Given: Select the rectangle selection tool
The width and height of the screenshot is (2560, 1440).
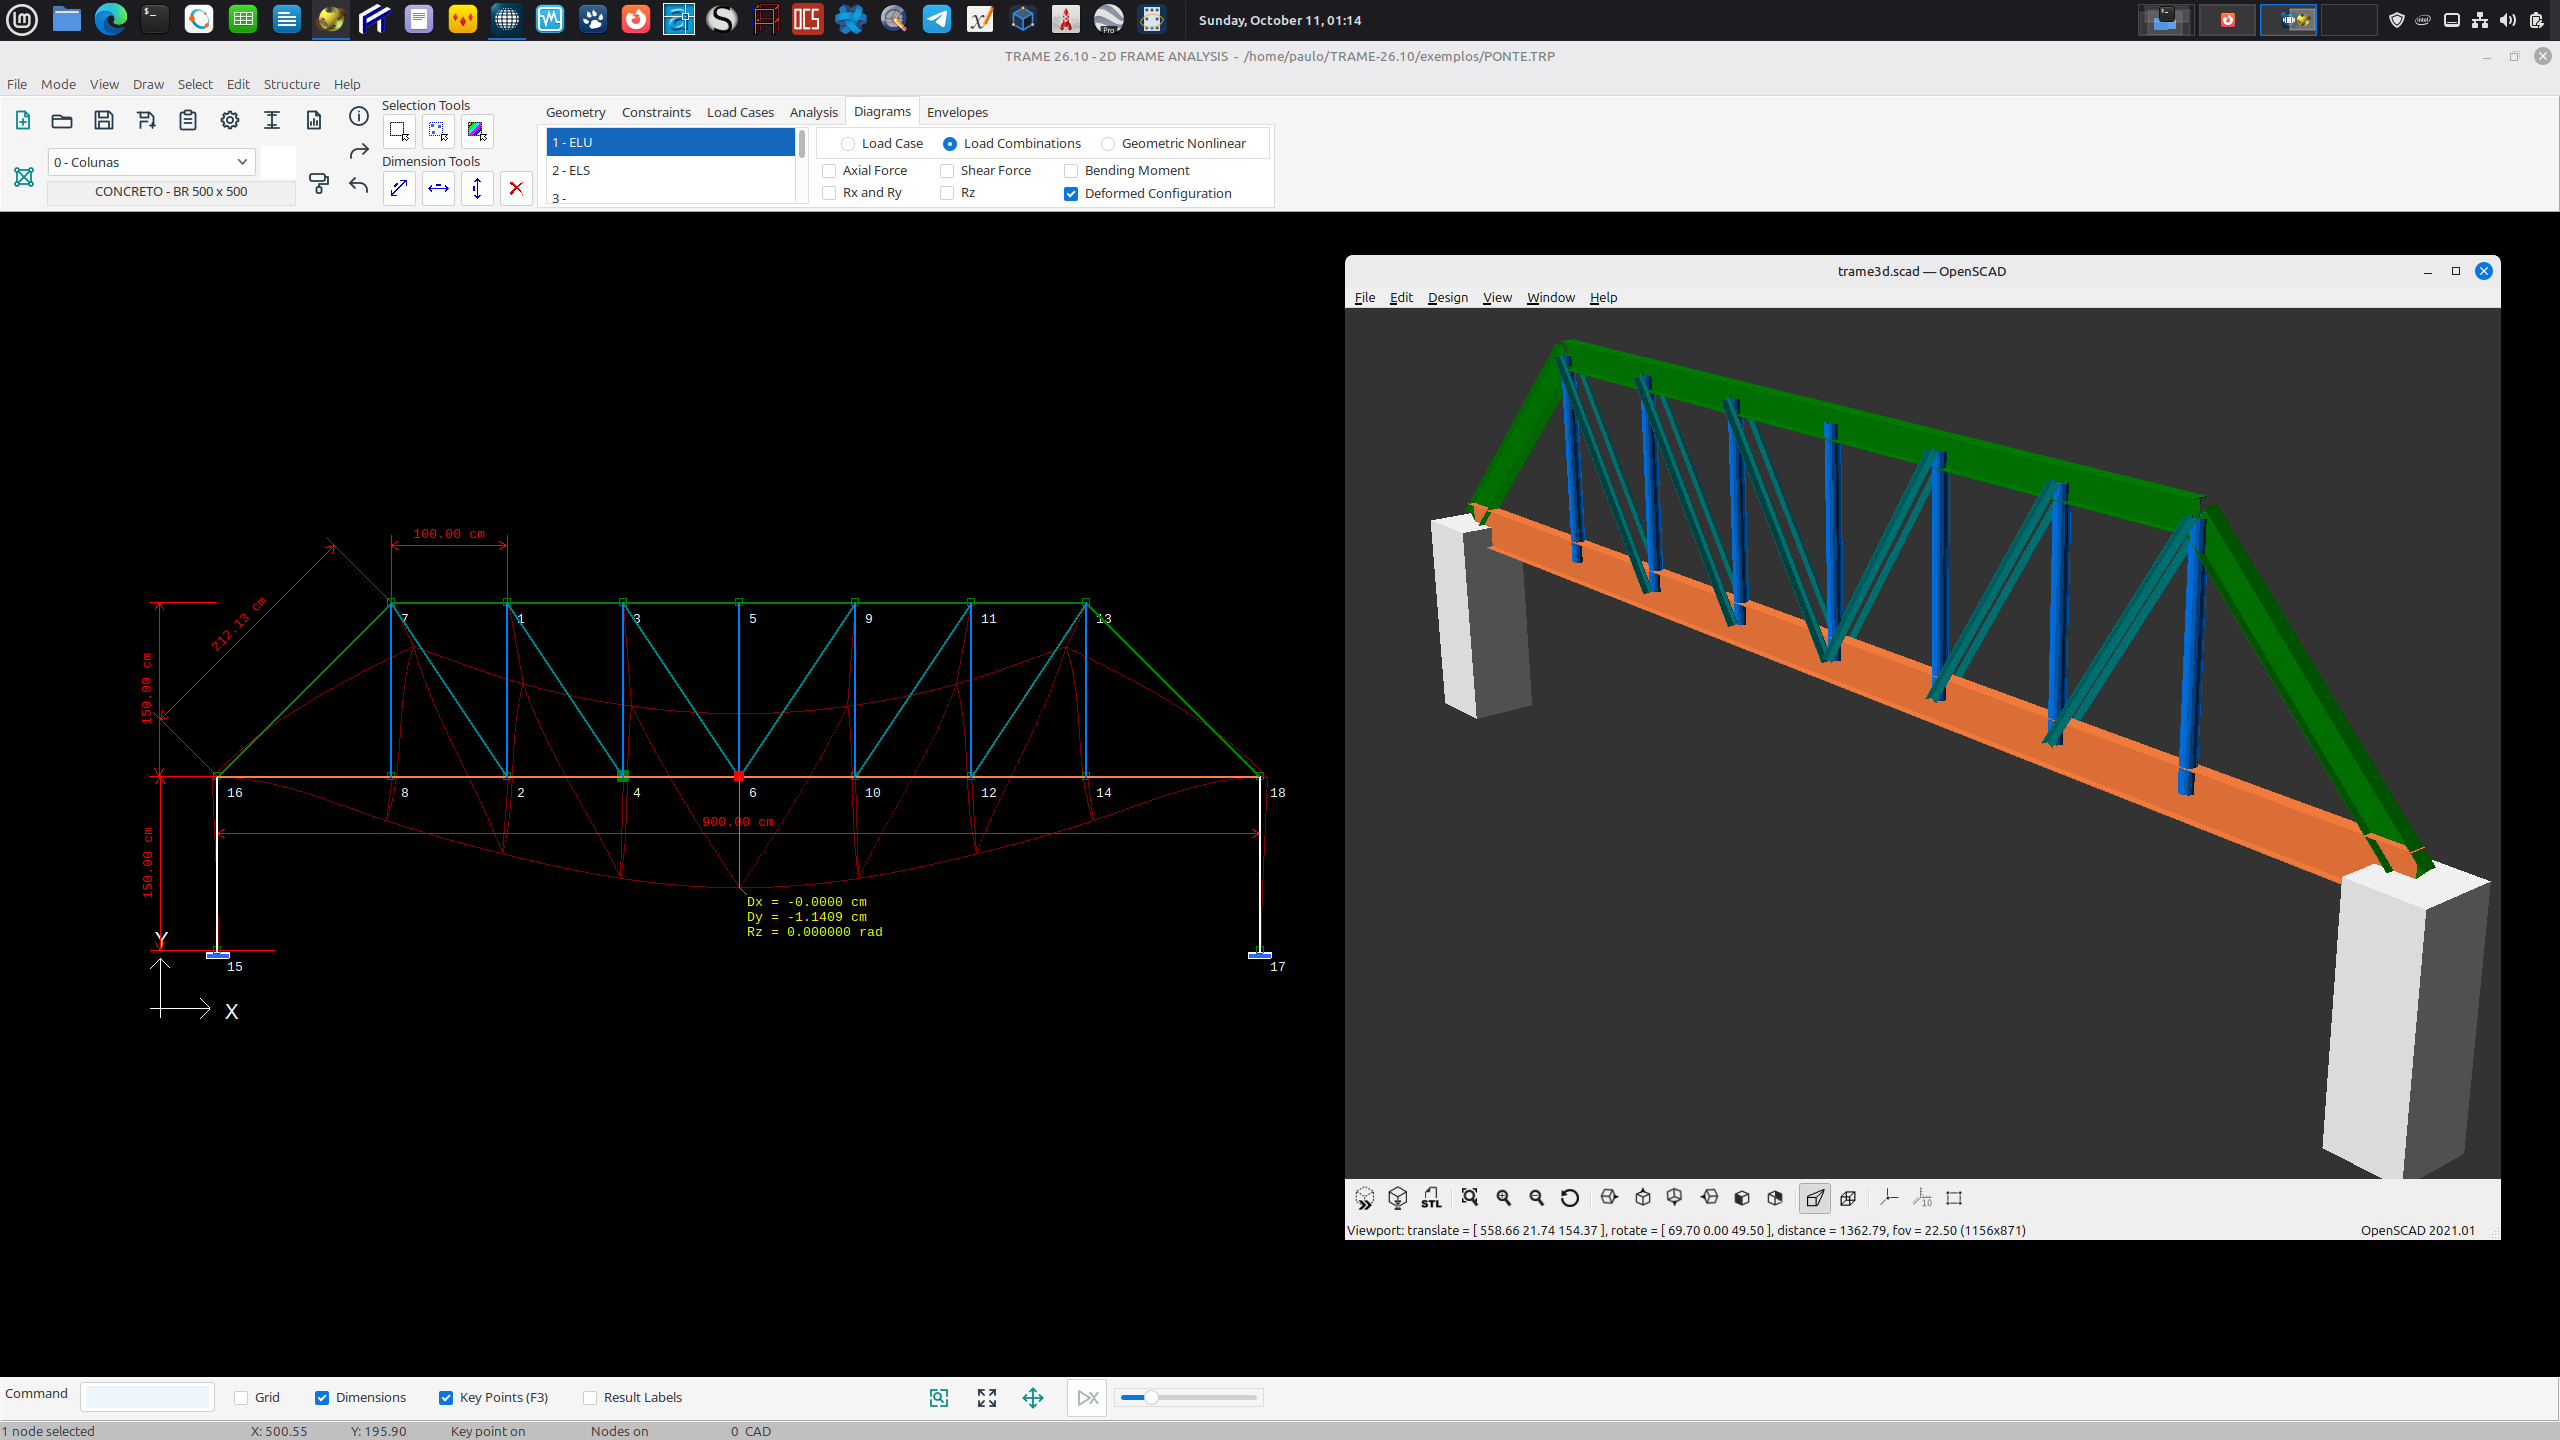Looking at the screenshot, I should point(399,131).
